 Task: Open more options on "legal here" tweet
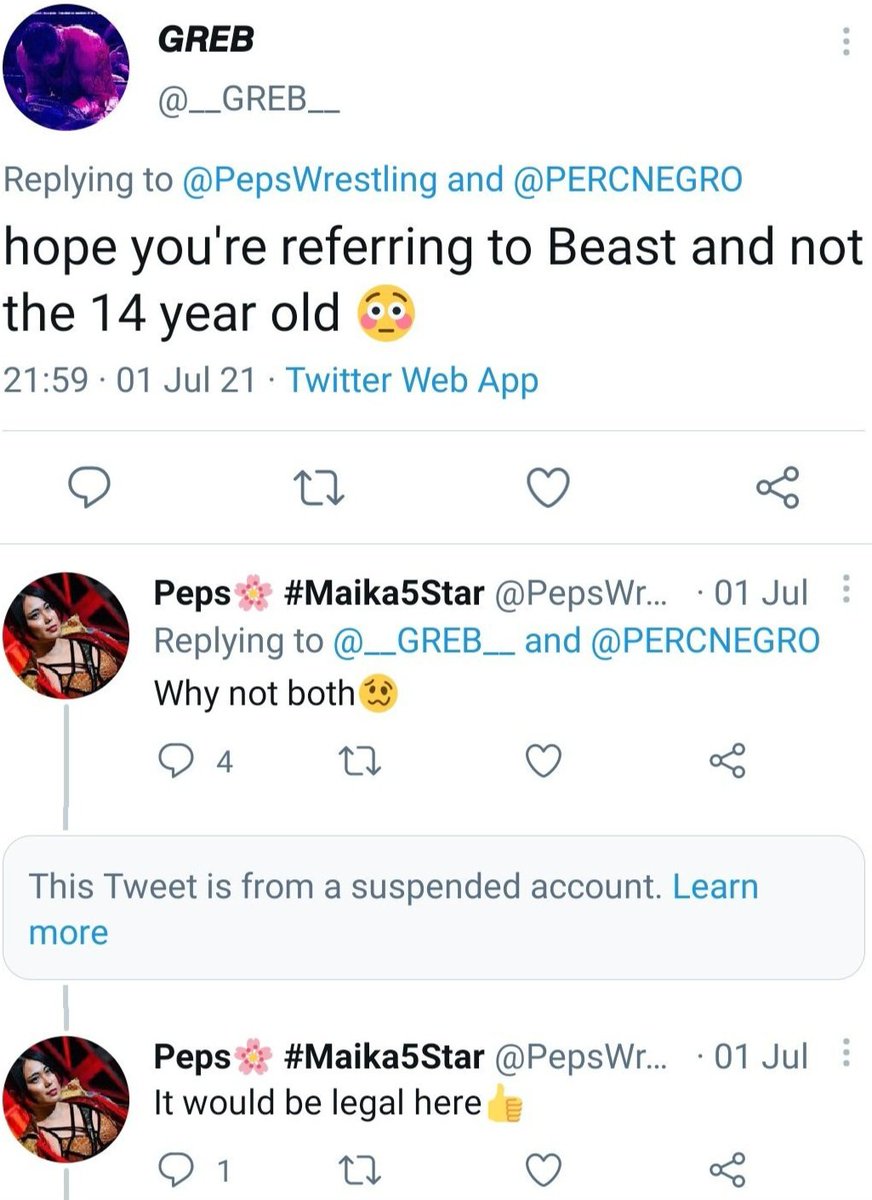(x=847, y=1053)
